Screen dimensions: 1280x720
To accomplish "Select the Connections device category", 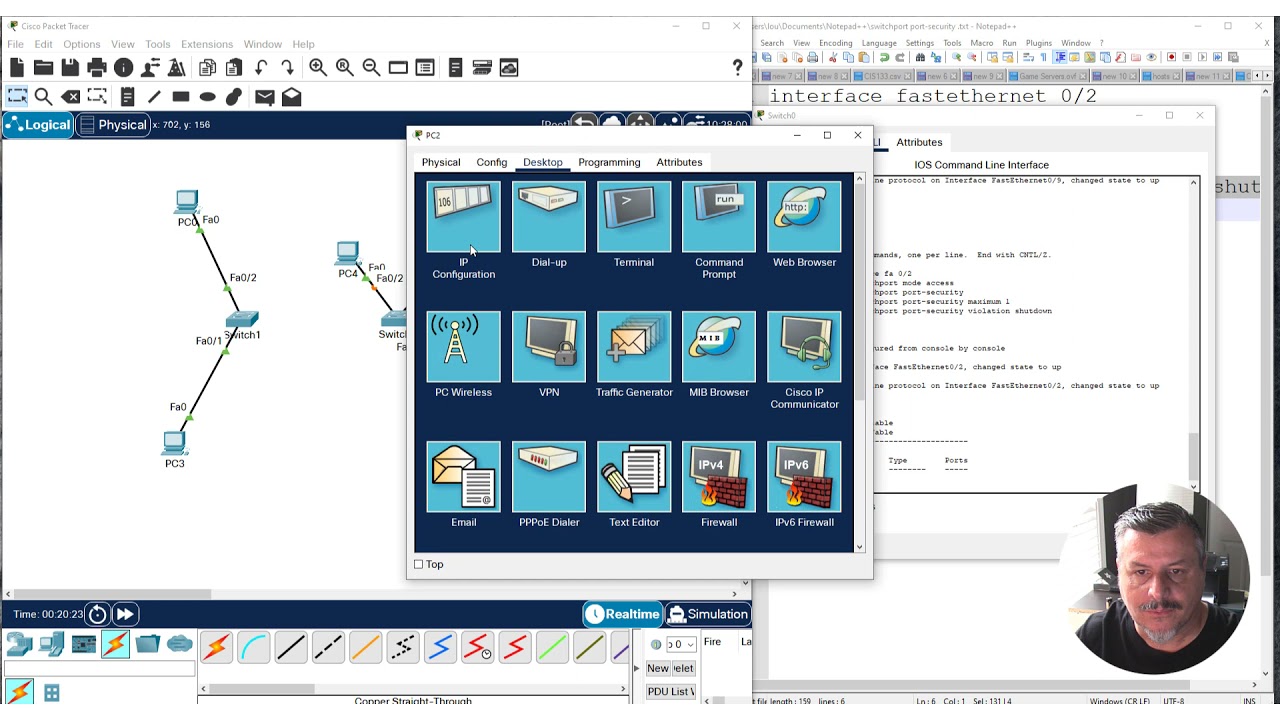I will pos(115,644).
